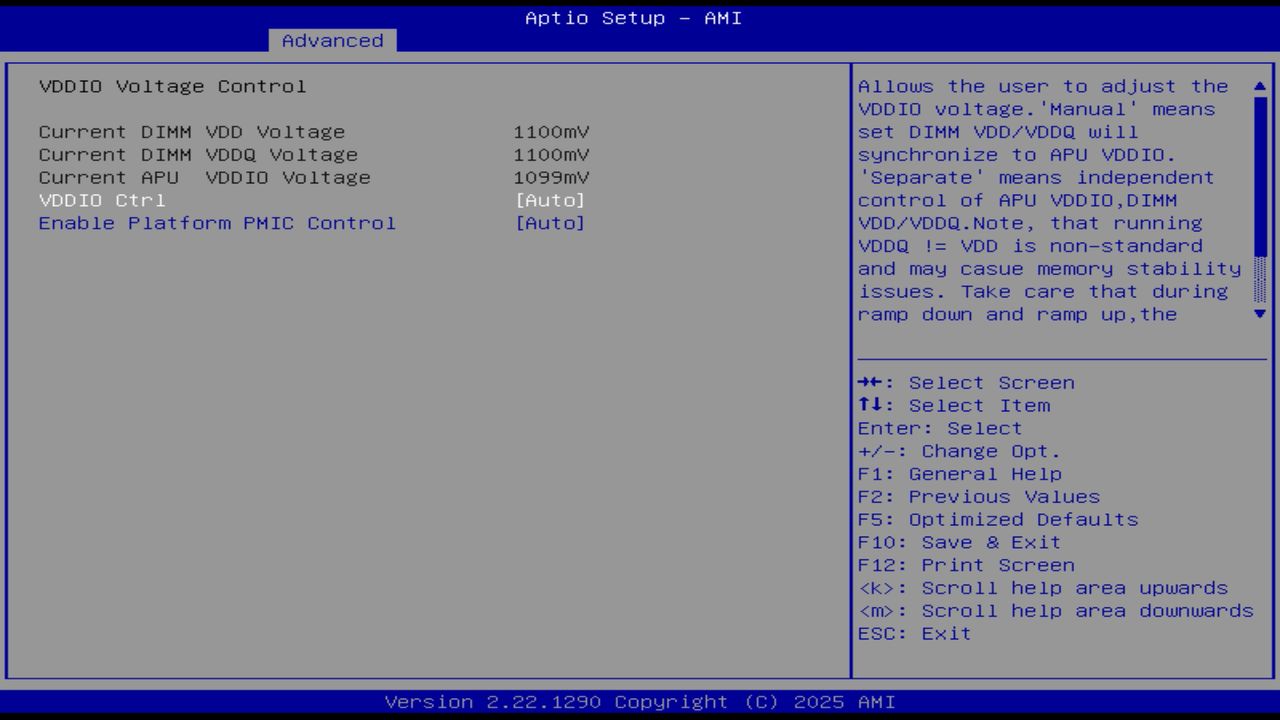1280x720 pixels.
Task: Click the left-right arrow Select Screen legend symbol
Action: (872, 382)
